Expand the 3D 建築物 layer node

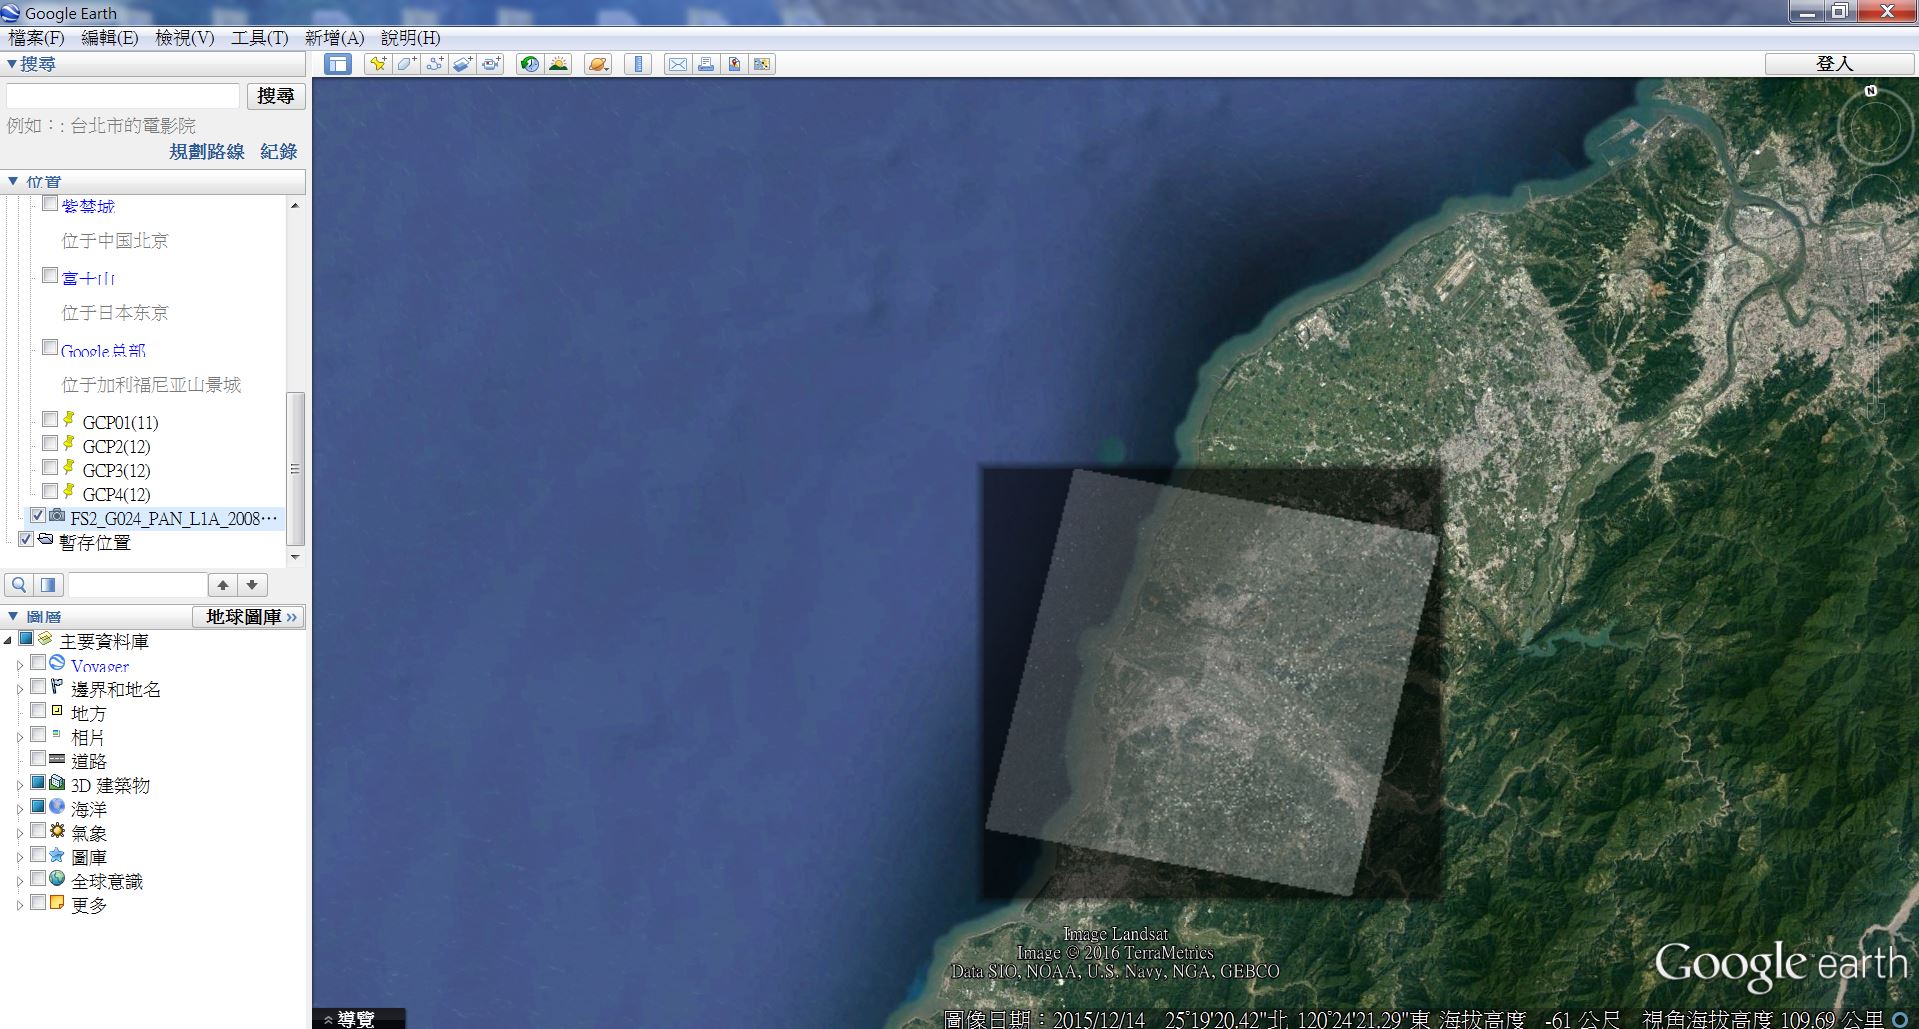click(19, 785)
